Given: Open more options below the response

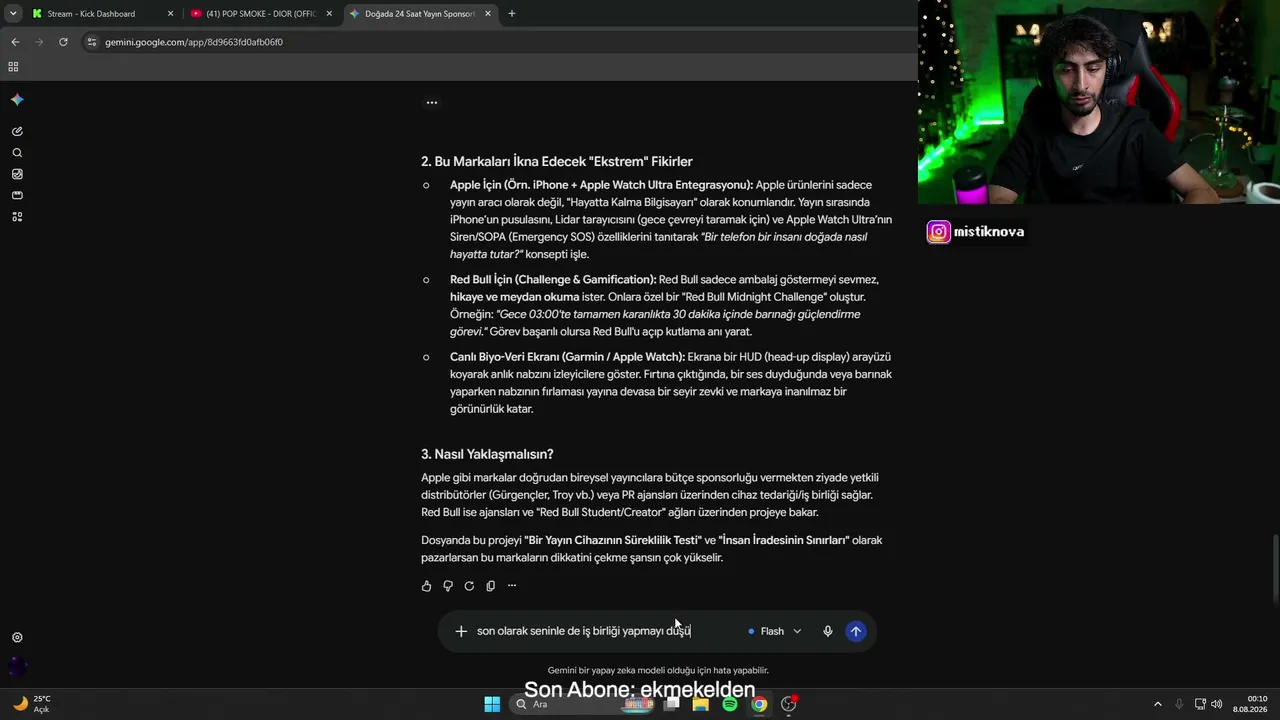Looking at the screenshot, I should [512, 586].
